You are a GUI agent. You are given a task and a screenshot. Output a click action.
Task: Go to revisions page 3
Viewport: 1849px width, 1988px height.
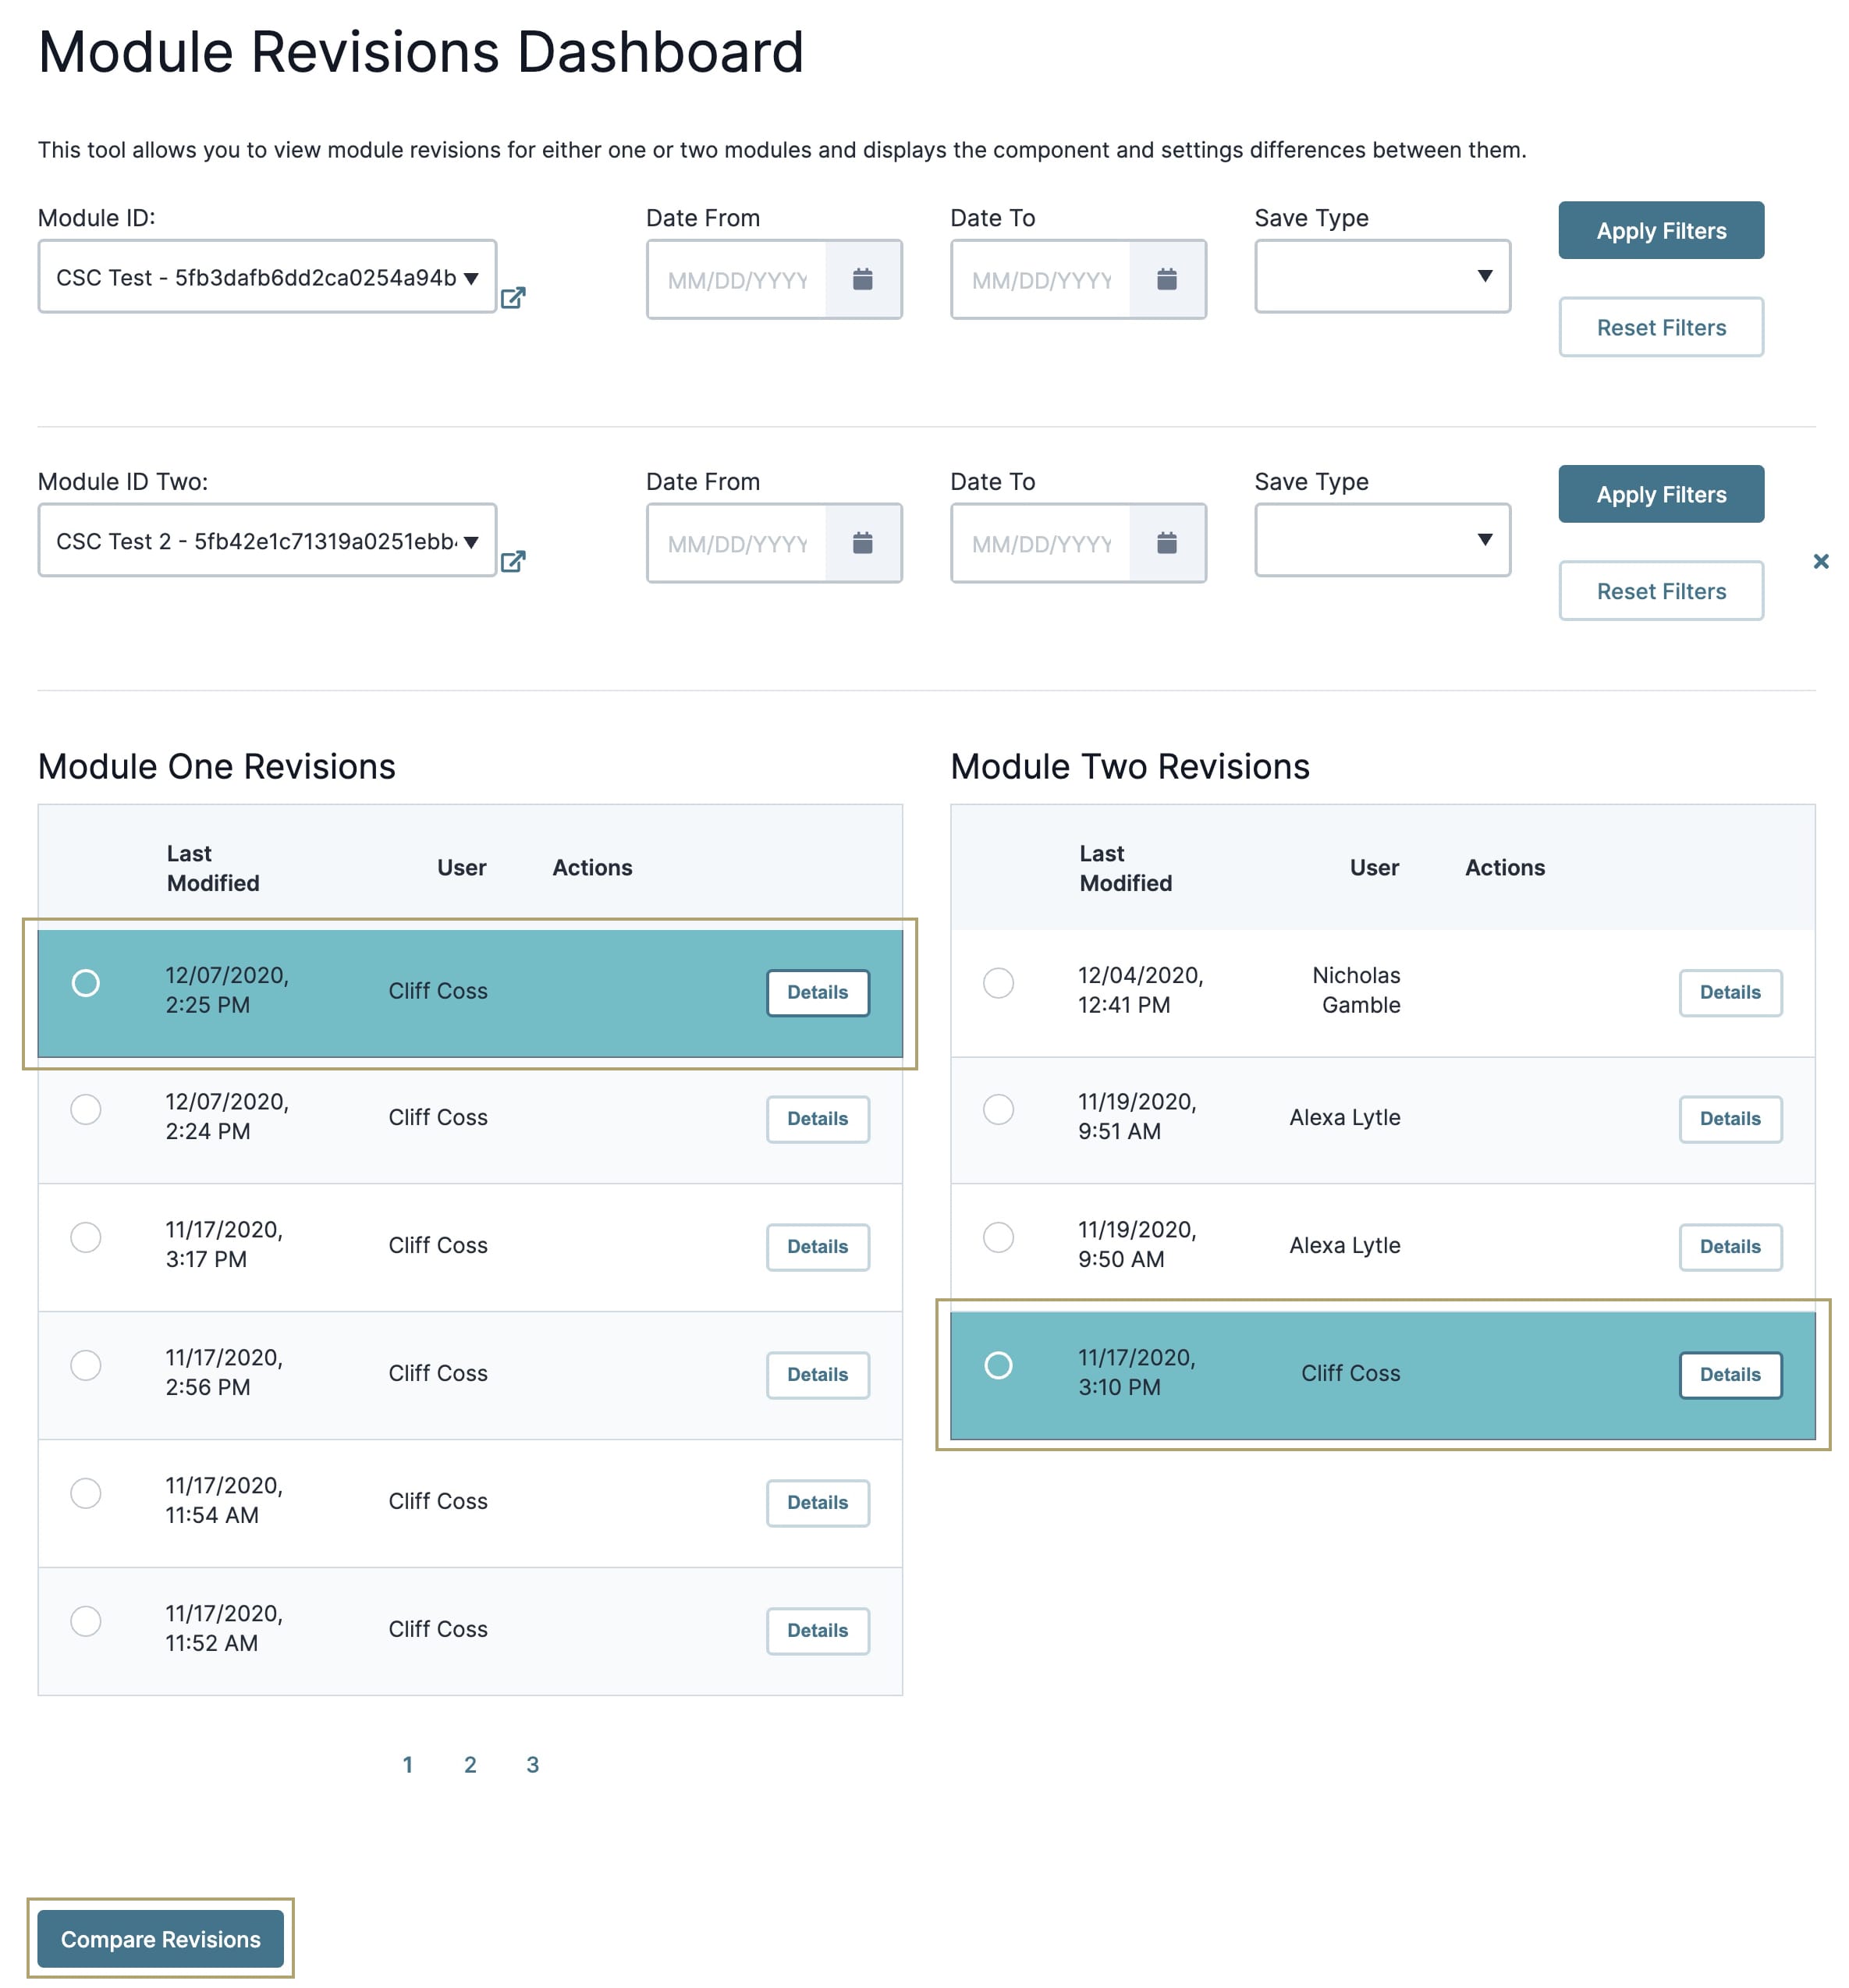tap(532, 1765)
